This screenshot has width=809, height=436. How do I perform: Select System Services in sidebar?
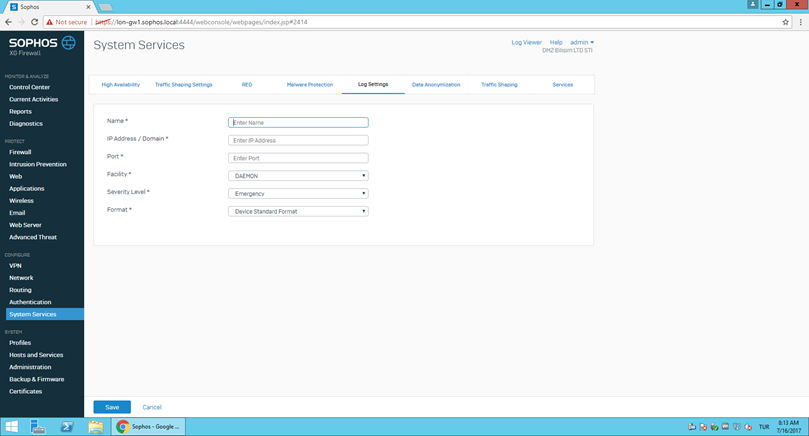(45, 314)
